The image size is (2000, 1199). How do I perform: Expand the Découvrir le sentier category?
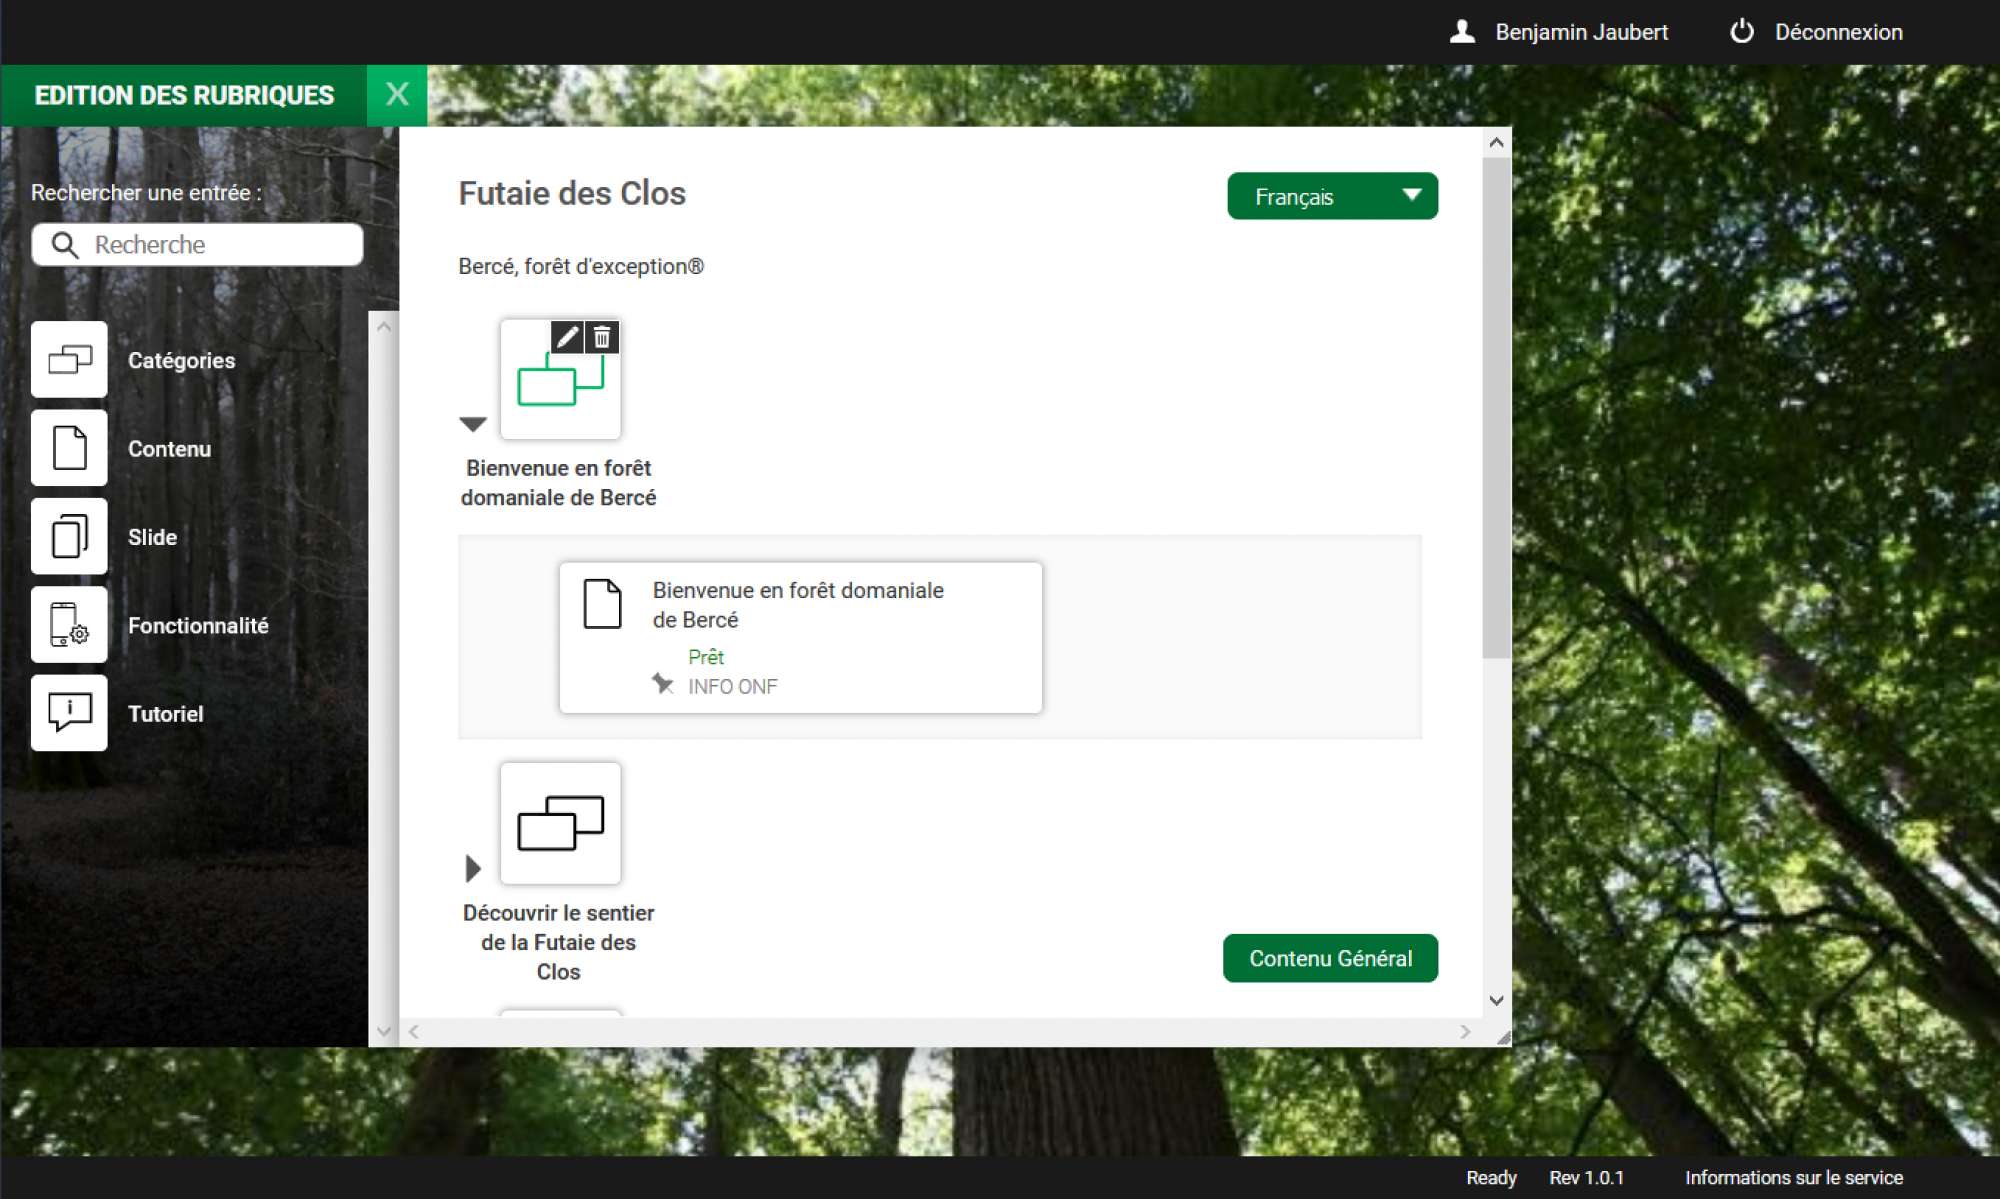pos(473,868)
